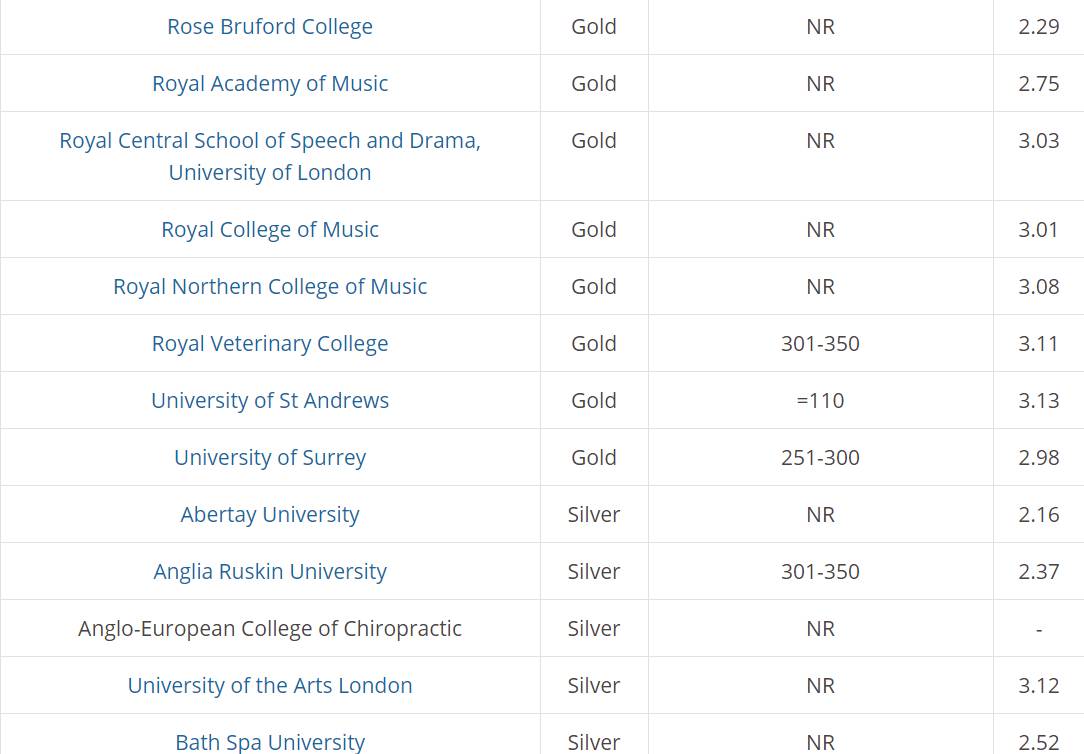
Task: Open the Royal College of Music link
Action: [x=270, y=229]
